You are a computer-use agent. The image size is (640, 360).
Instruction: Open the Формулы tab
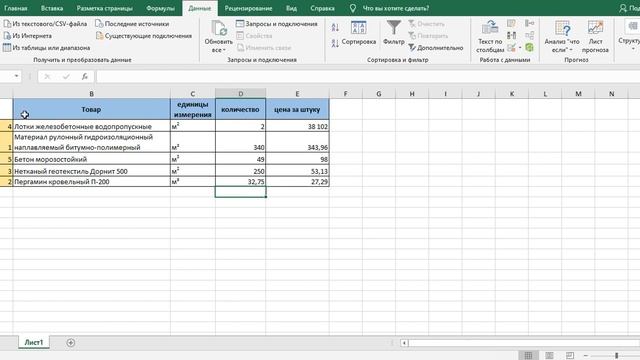coord(160,8)
